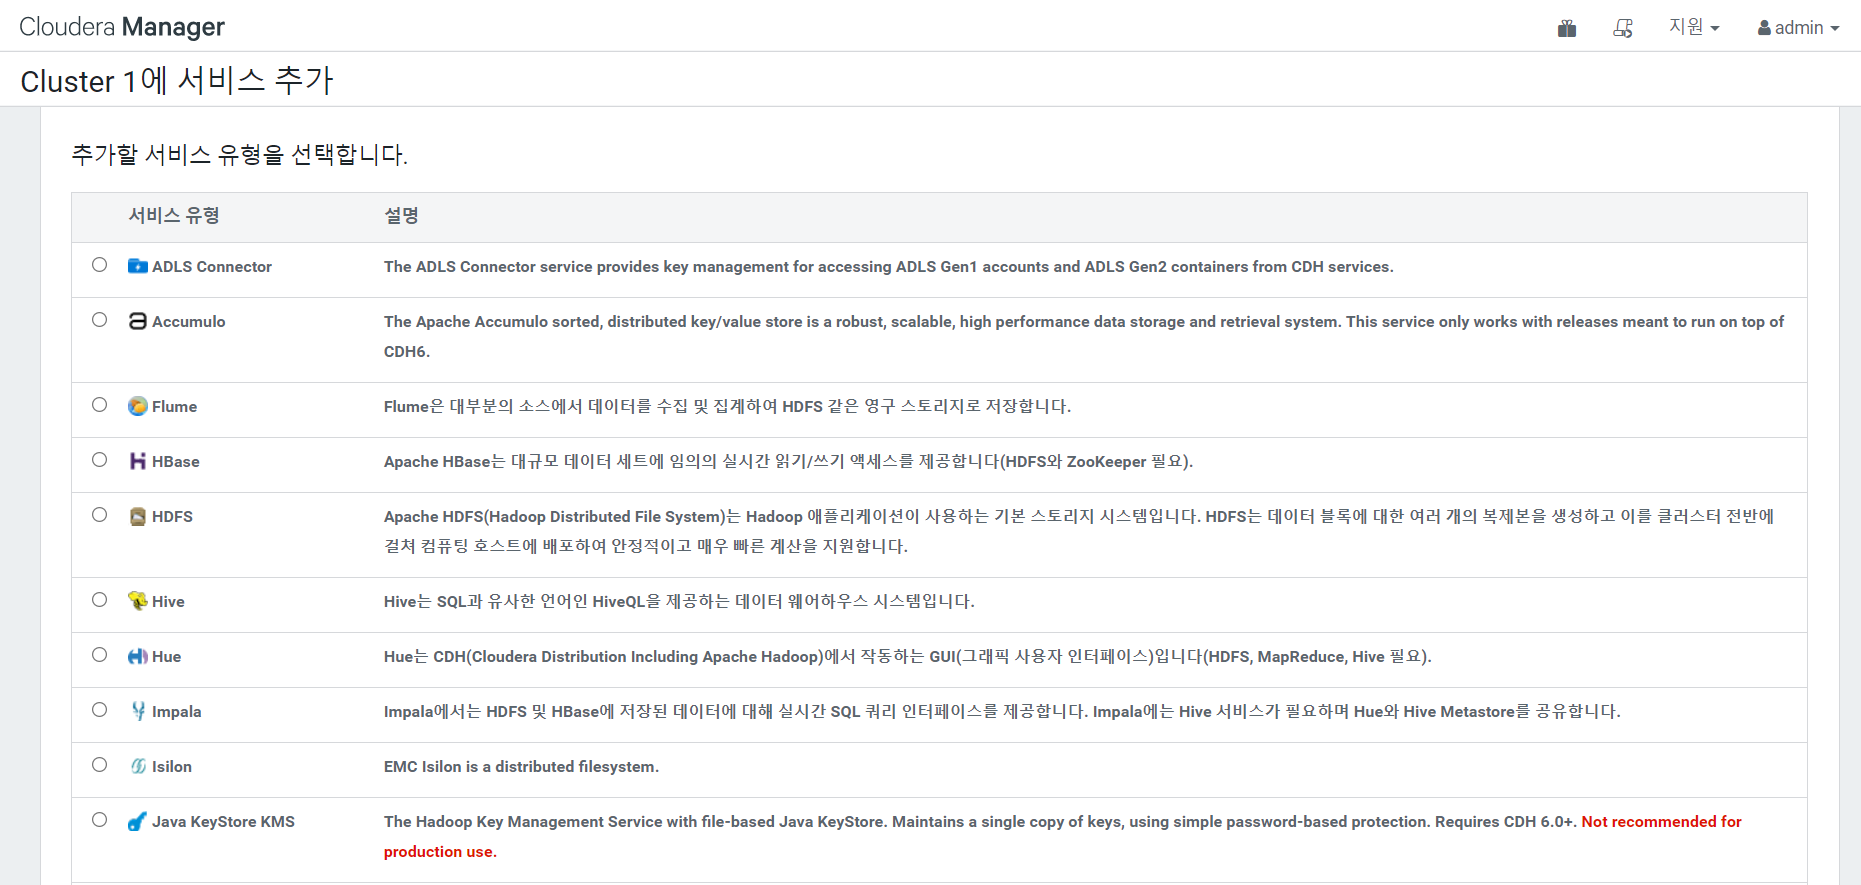
Task: Click the Isilon service name
Action: coord(172,766)
